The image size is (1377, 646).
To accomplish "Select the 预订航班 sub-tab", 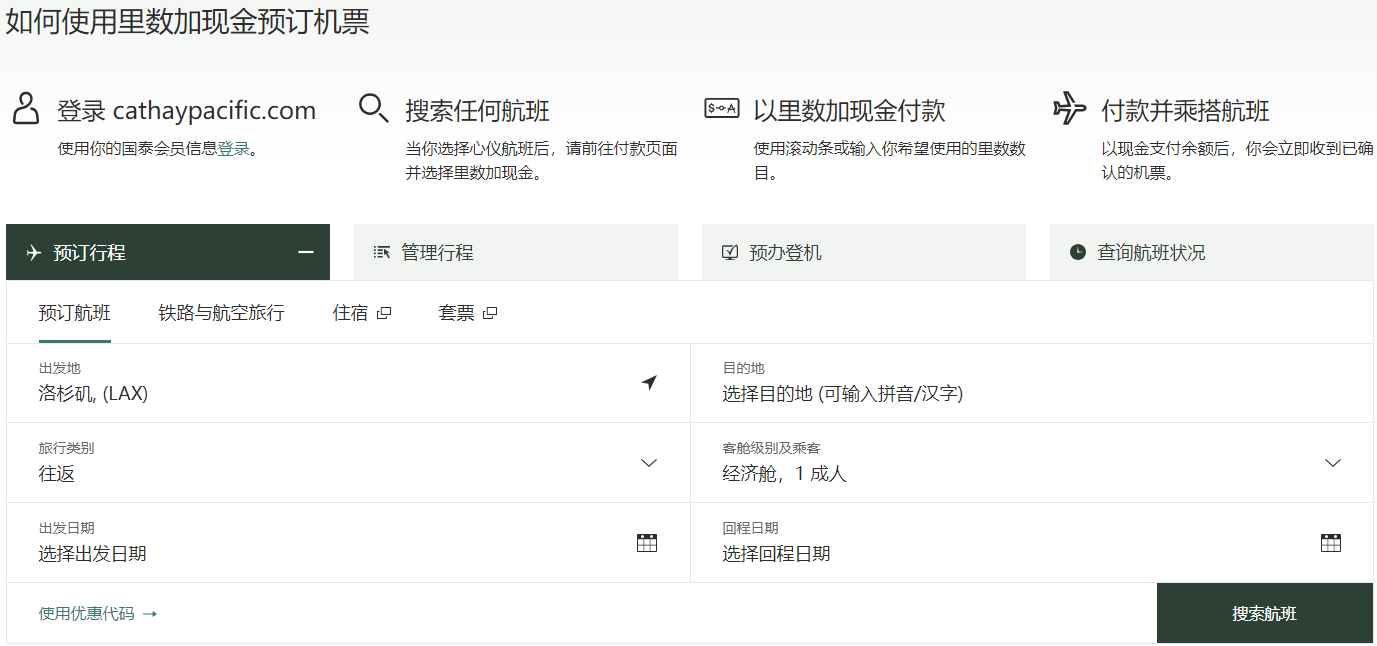I will tap(75, 313).
